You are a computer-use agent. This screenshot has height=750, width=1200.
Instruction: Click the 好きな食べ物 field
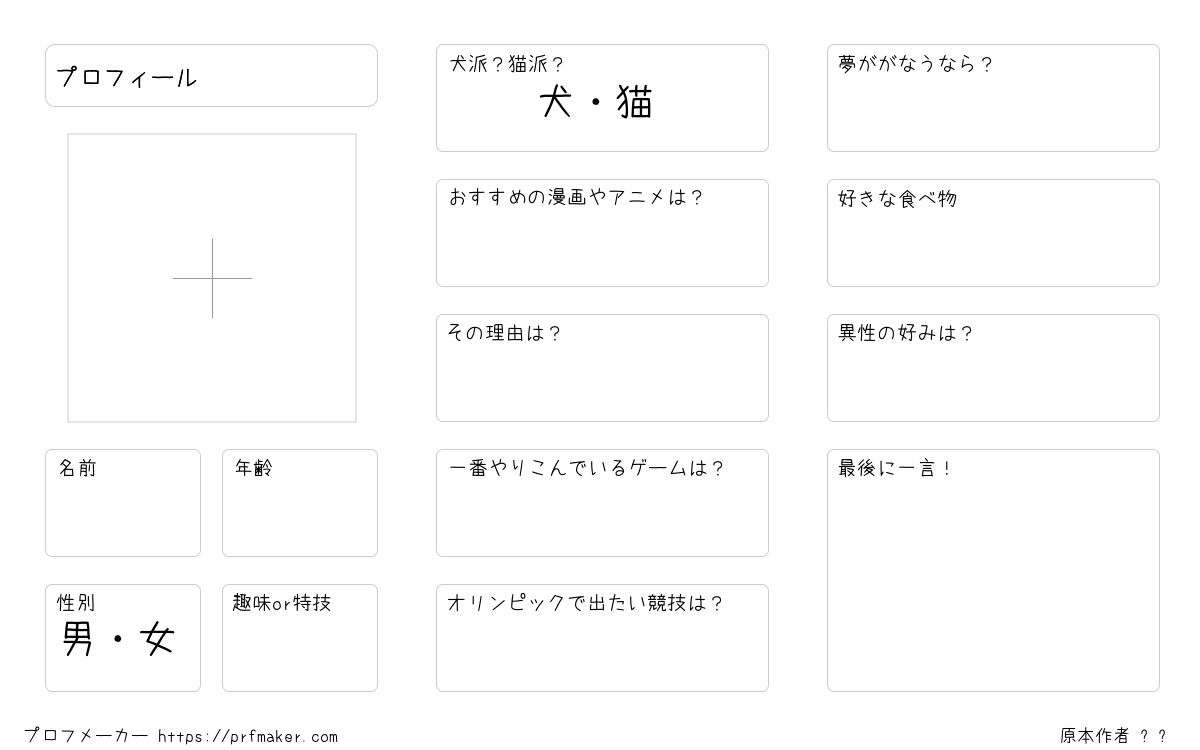coord(993,233)
